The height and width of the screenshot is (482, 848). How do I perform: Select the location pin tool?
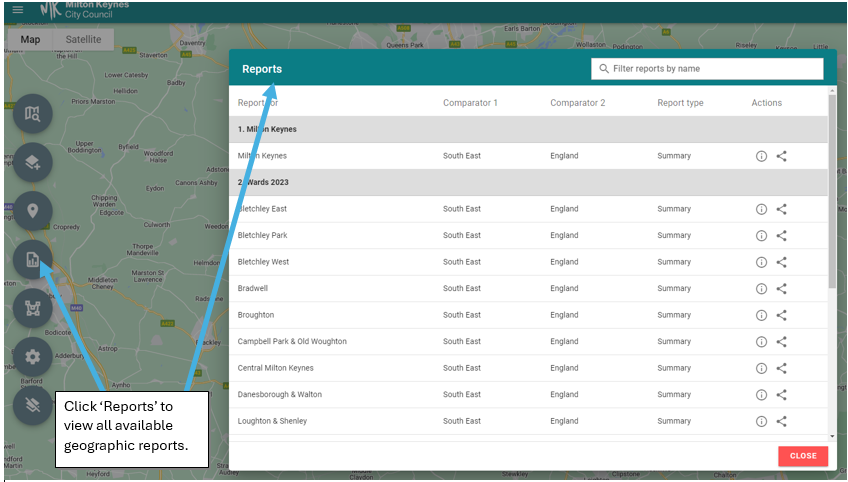33,211
